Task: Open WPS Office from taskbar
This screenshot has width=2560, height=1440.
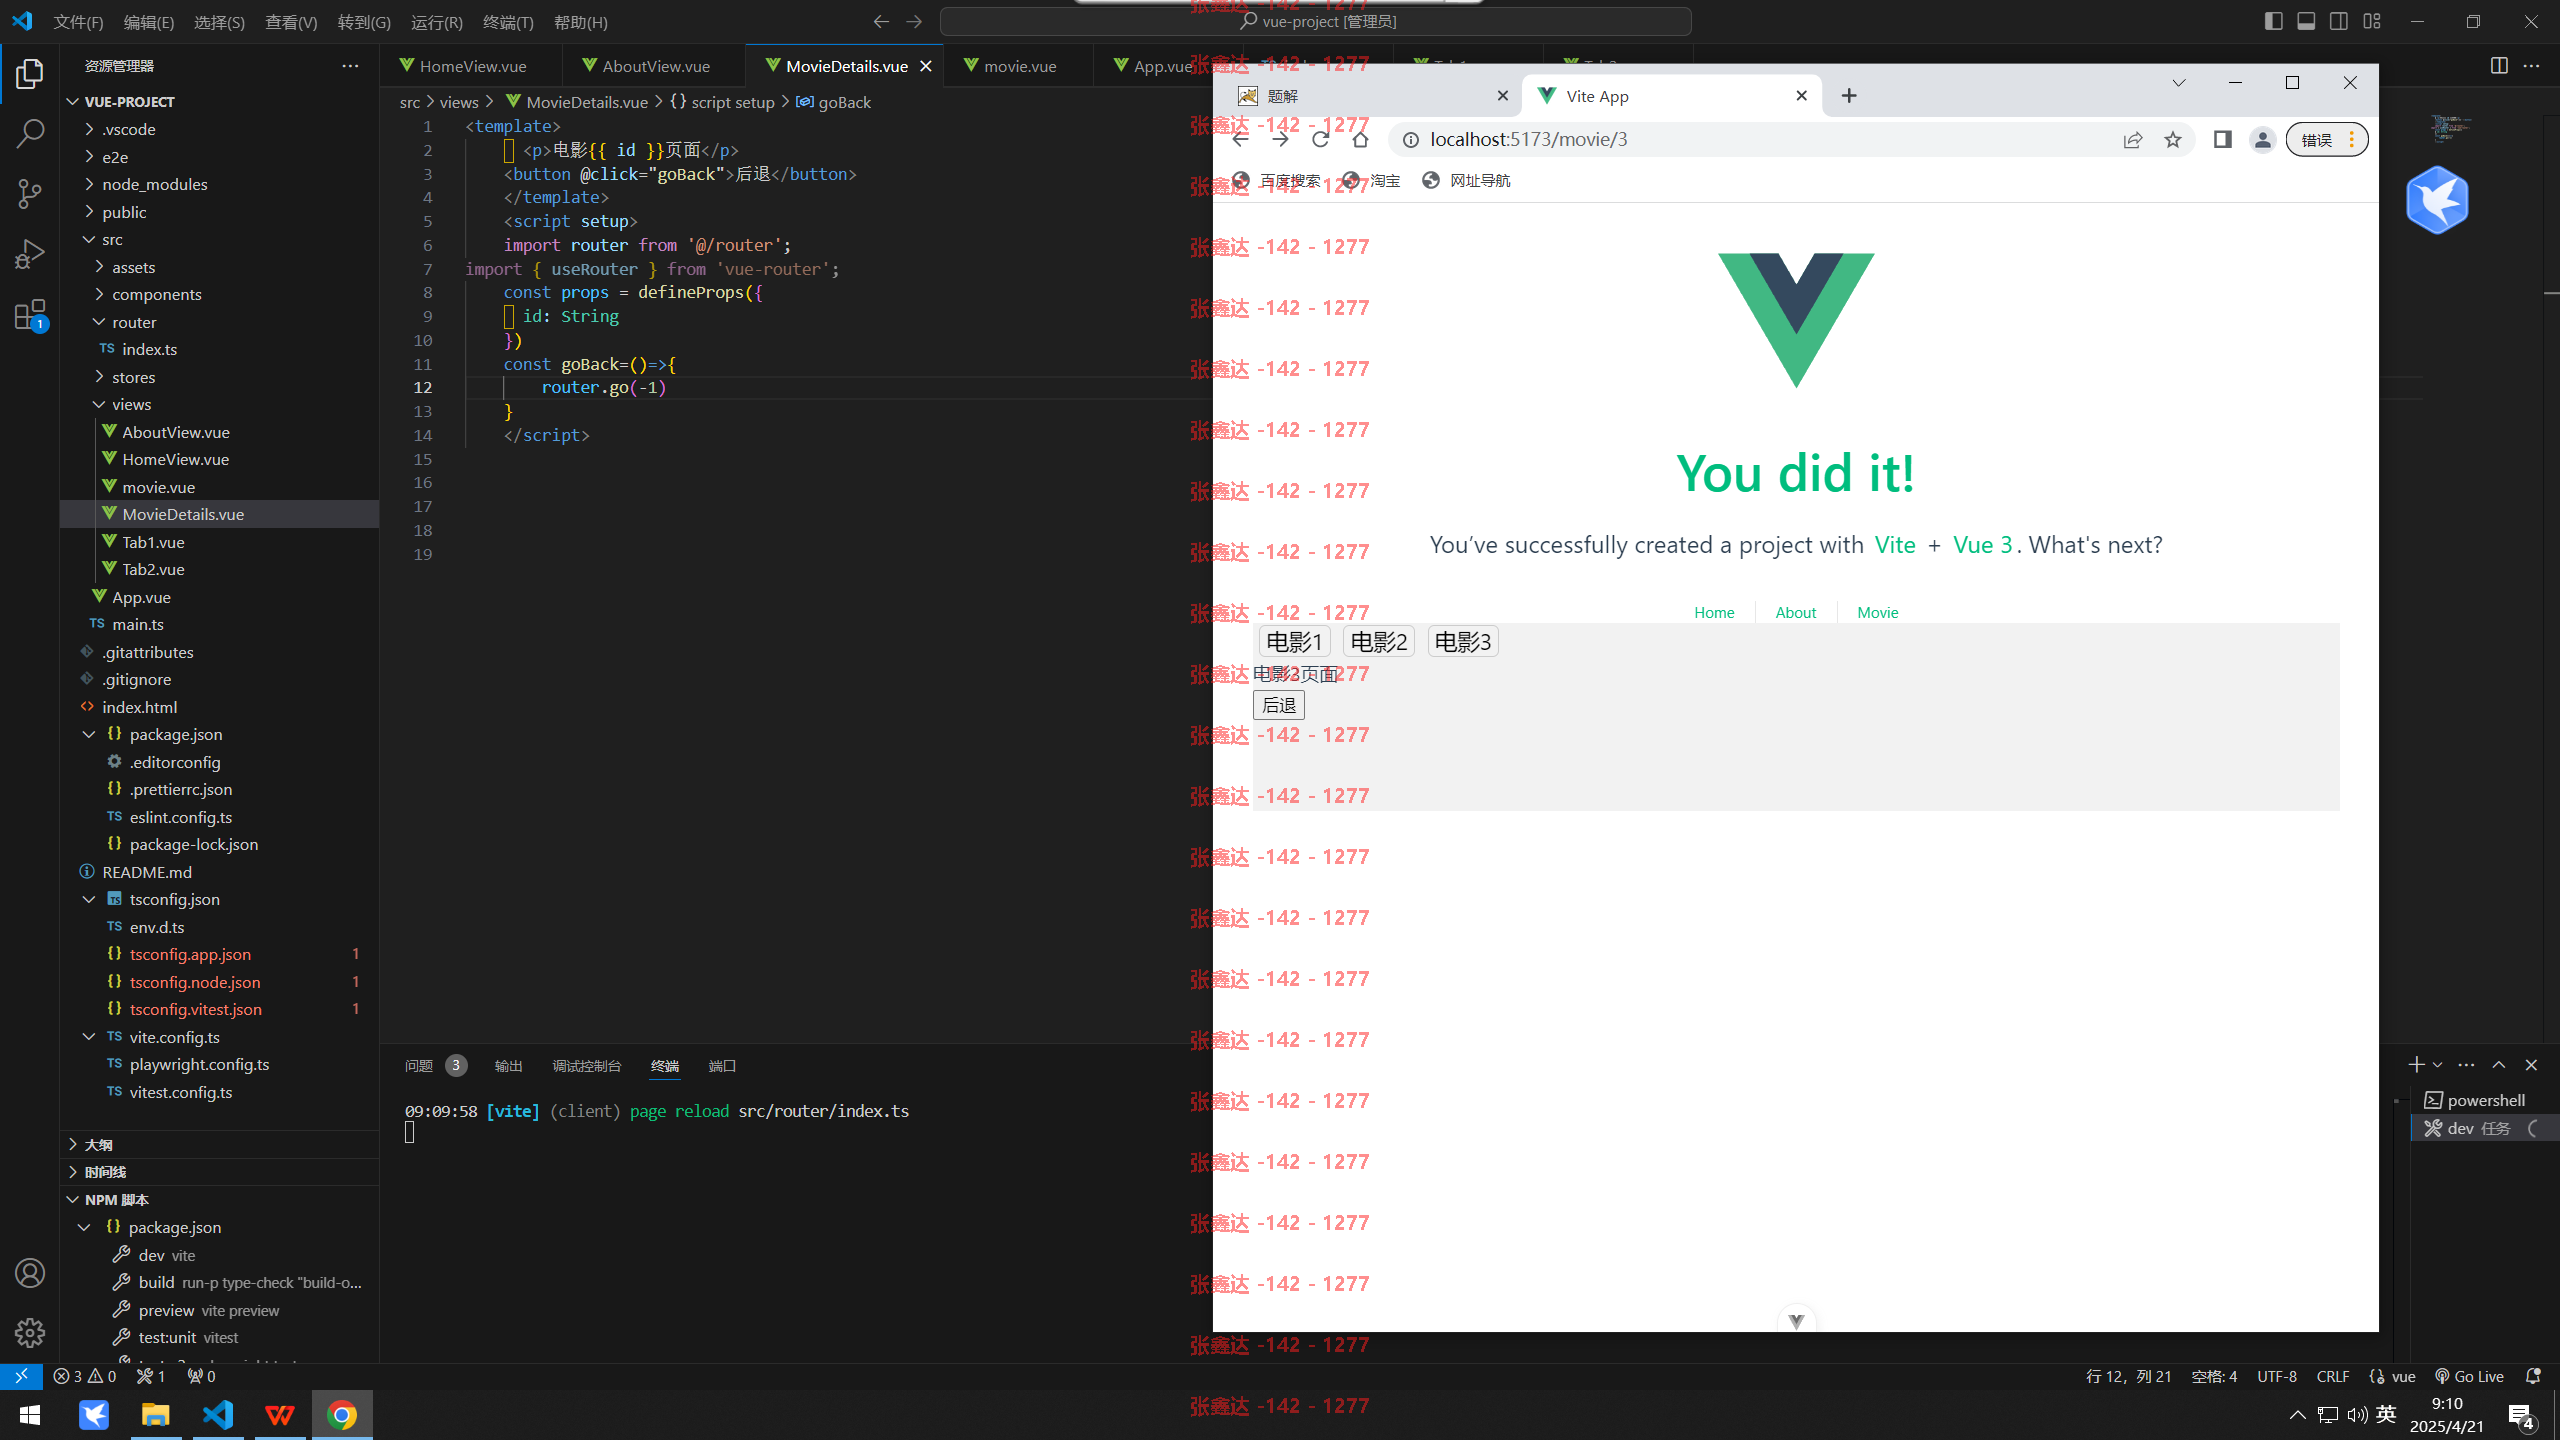Action: coord(280,1415)
